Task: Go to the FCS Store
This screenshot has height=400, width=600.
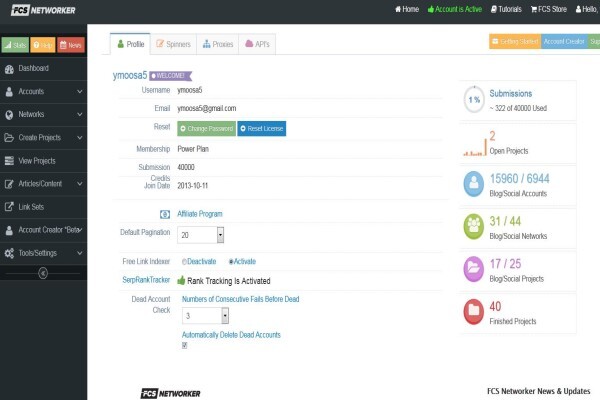Action: click(549, 9)
